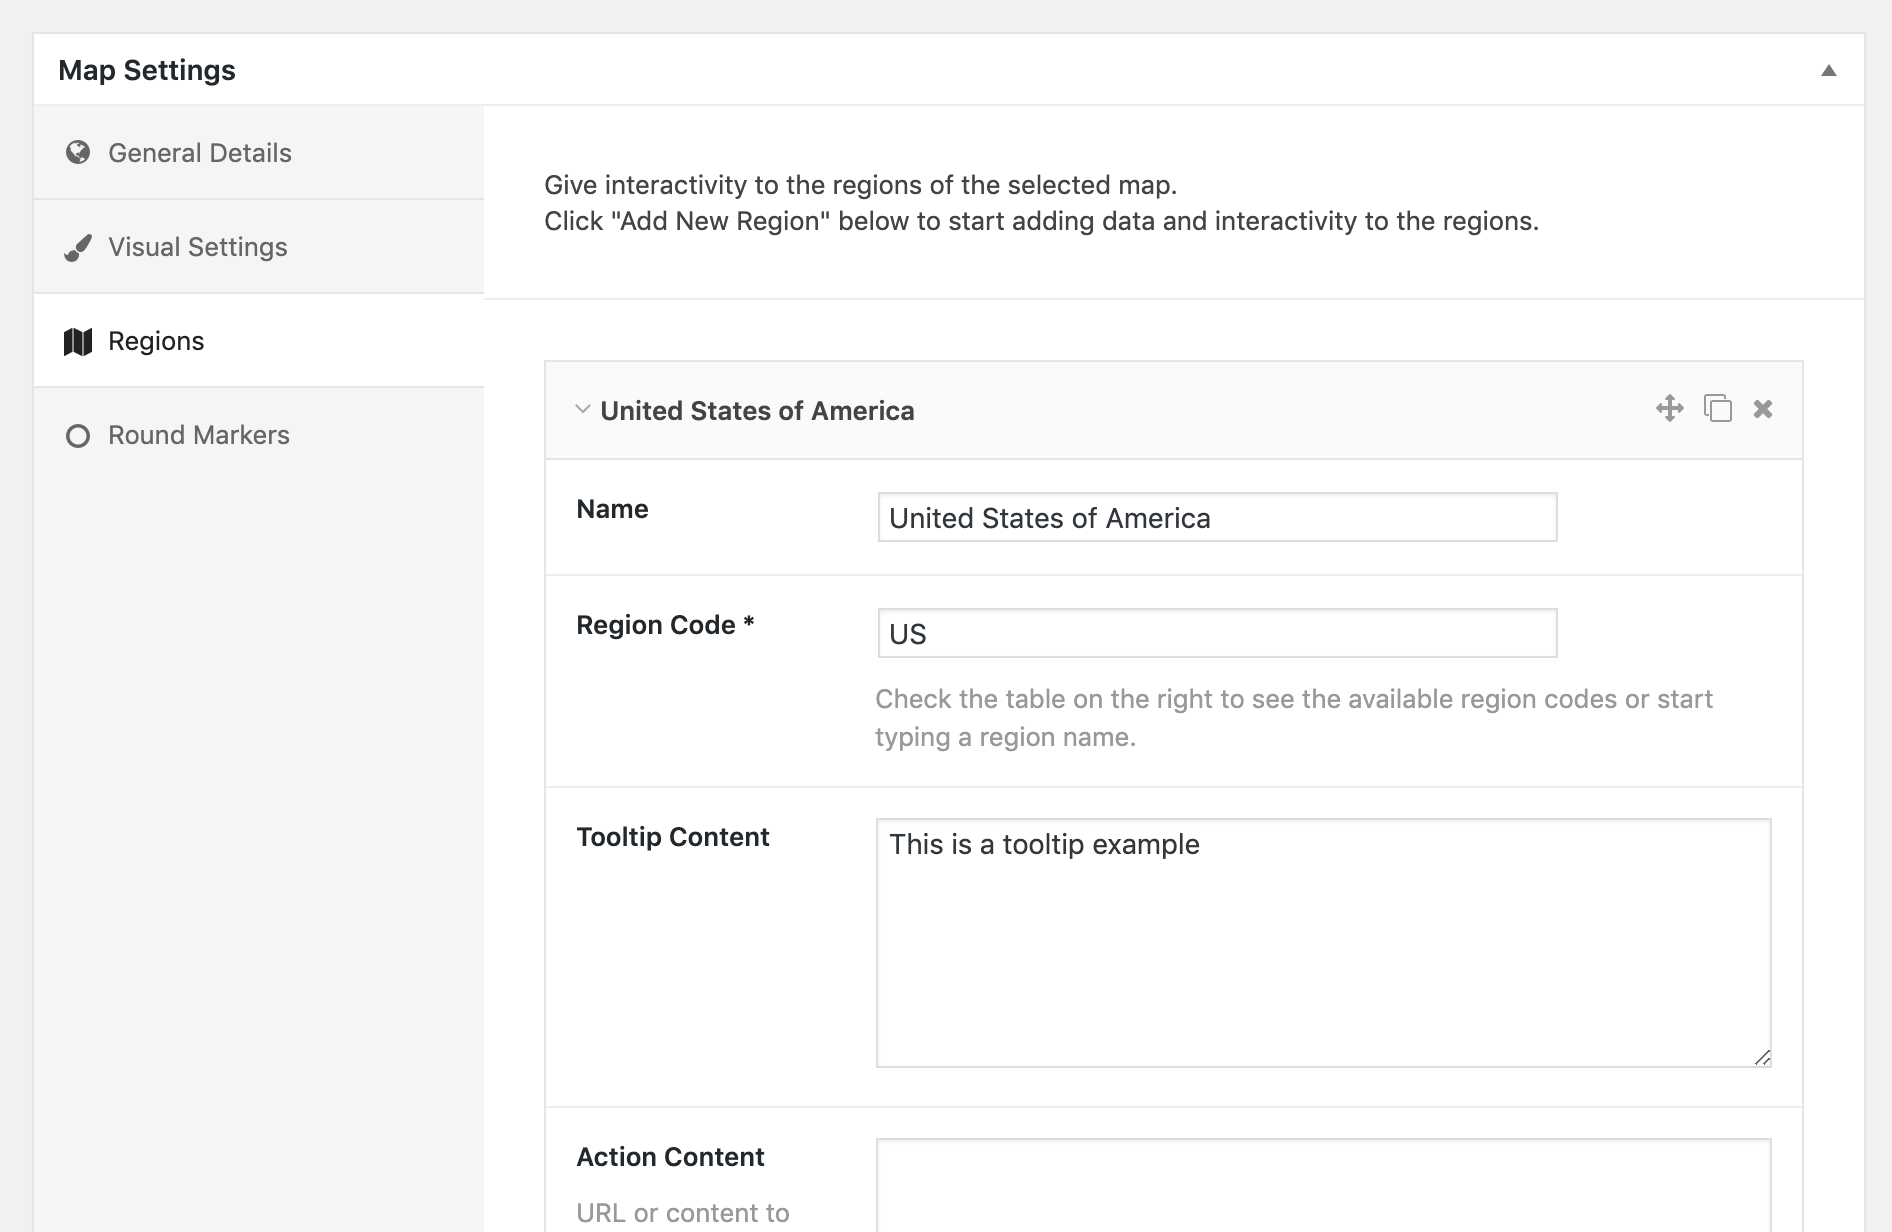
Task: Open the Round Markers tab
Action: click(x=258, y=435)
